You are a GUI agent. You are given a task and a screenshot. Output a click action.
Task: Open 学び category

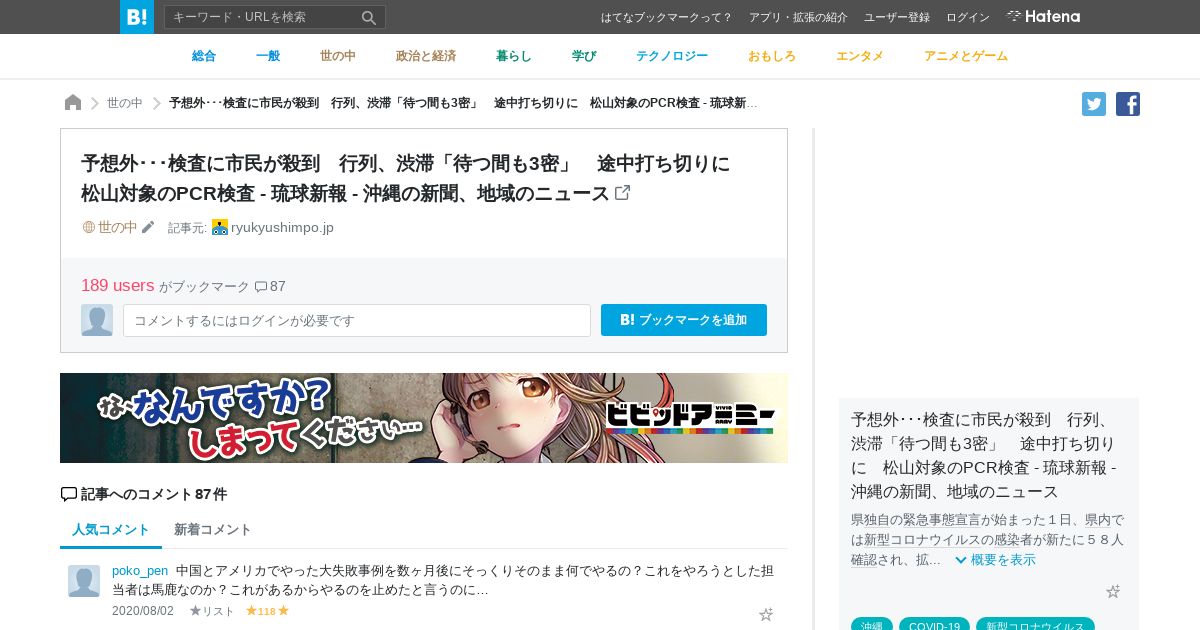584,56
